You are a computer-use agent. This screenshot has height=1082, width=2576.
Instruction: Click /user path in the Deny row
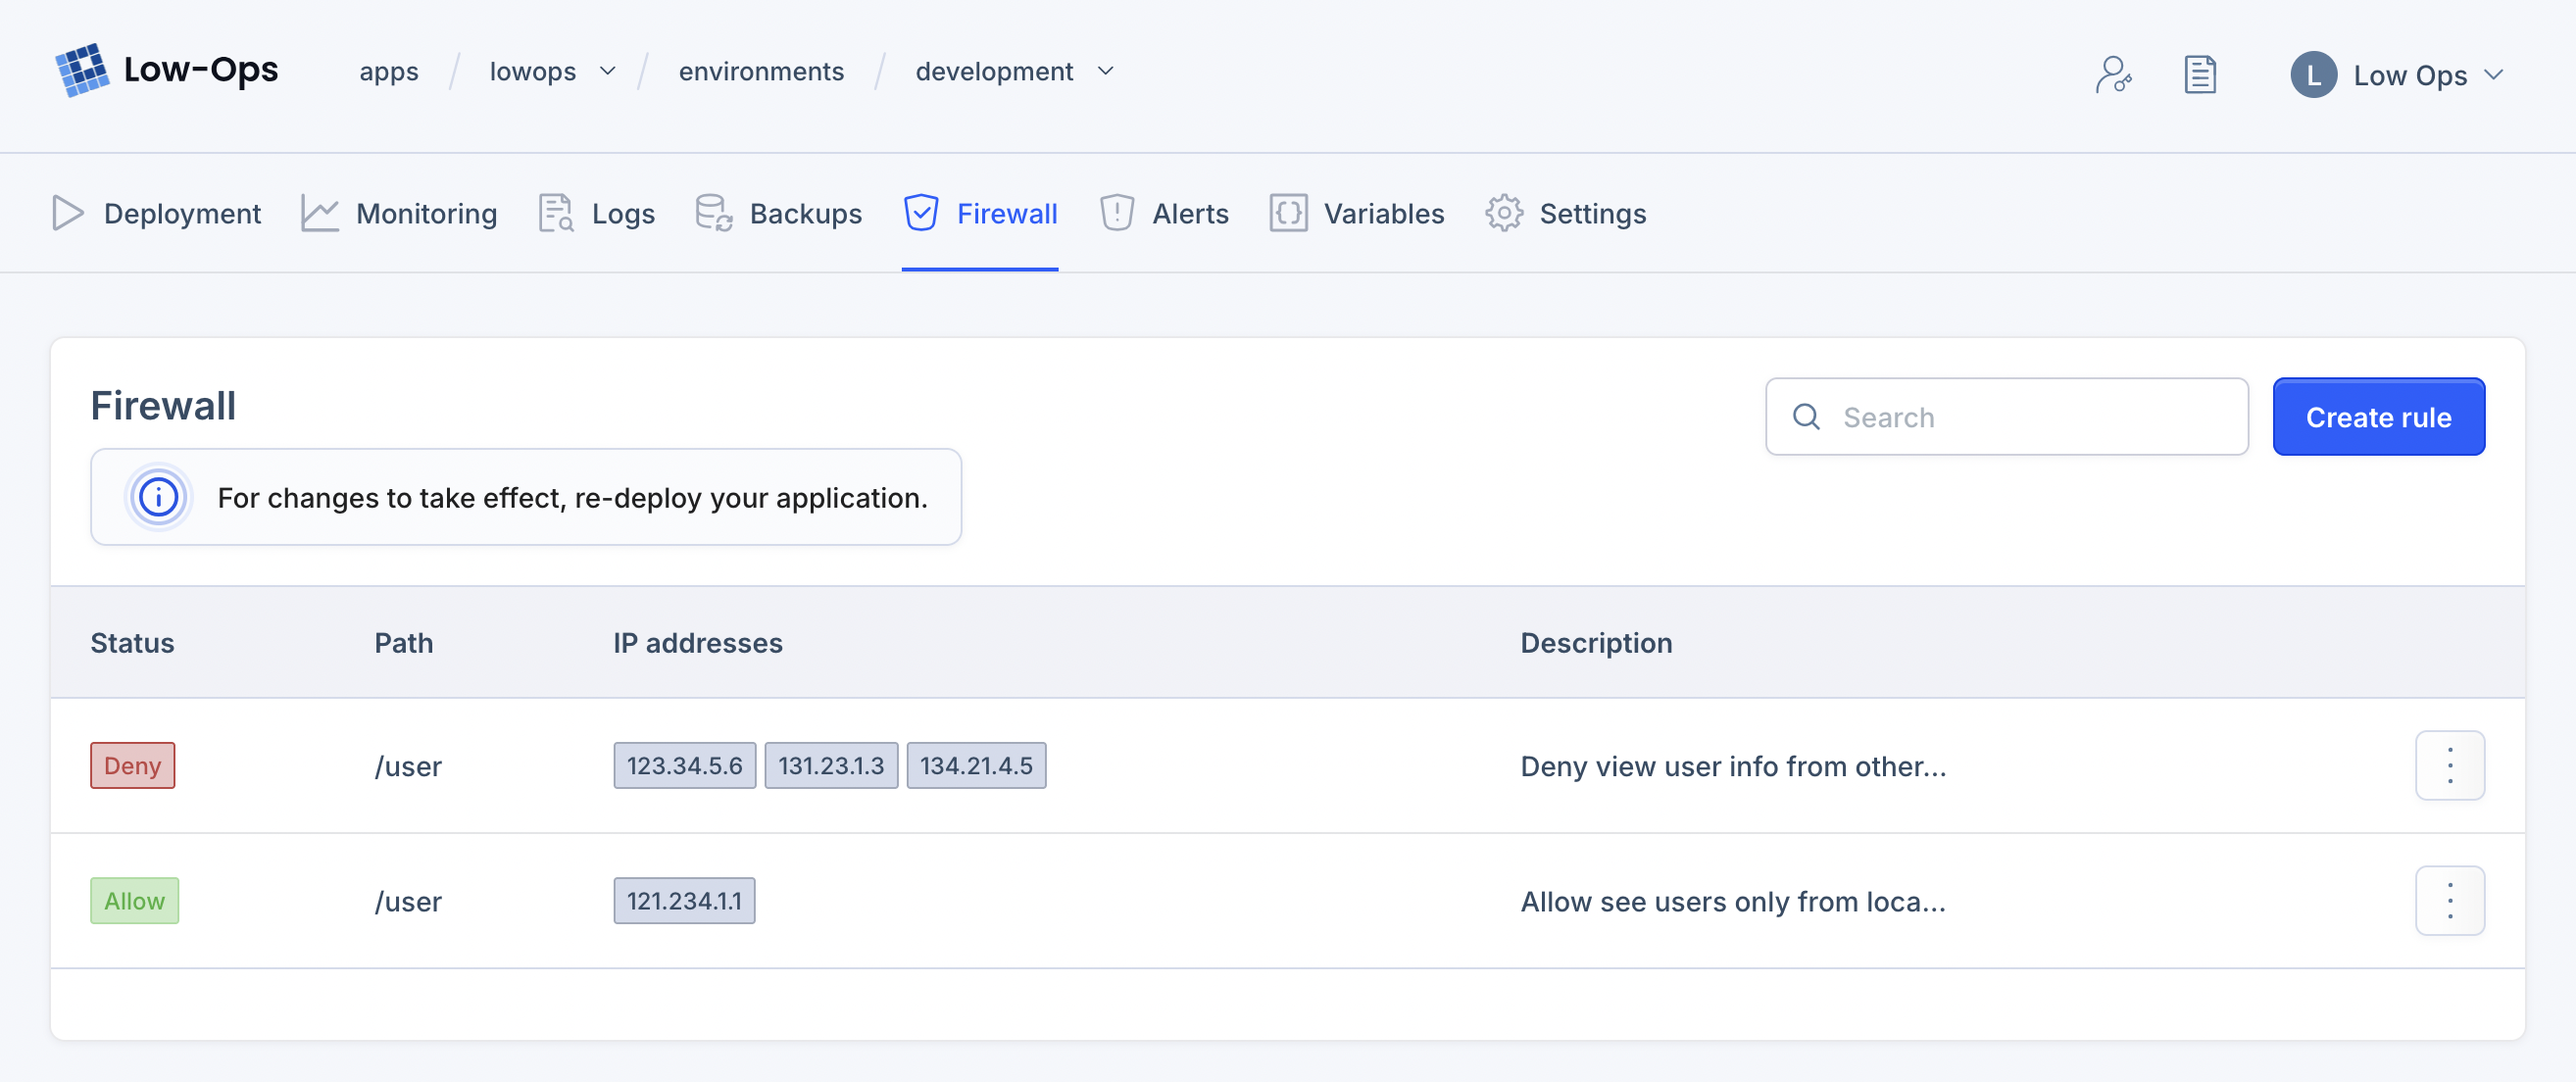[408, 766]
